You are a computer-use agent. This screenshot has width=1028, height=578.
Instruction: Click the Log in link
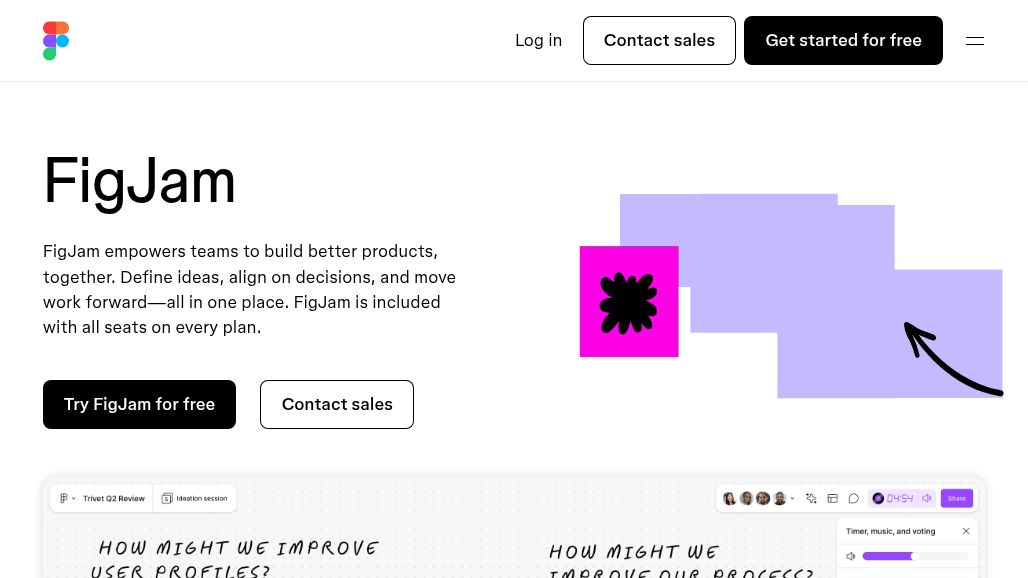538,41
